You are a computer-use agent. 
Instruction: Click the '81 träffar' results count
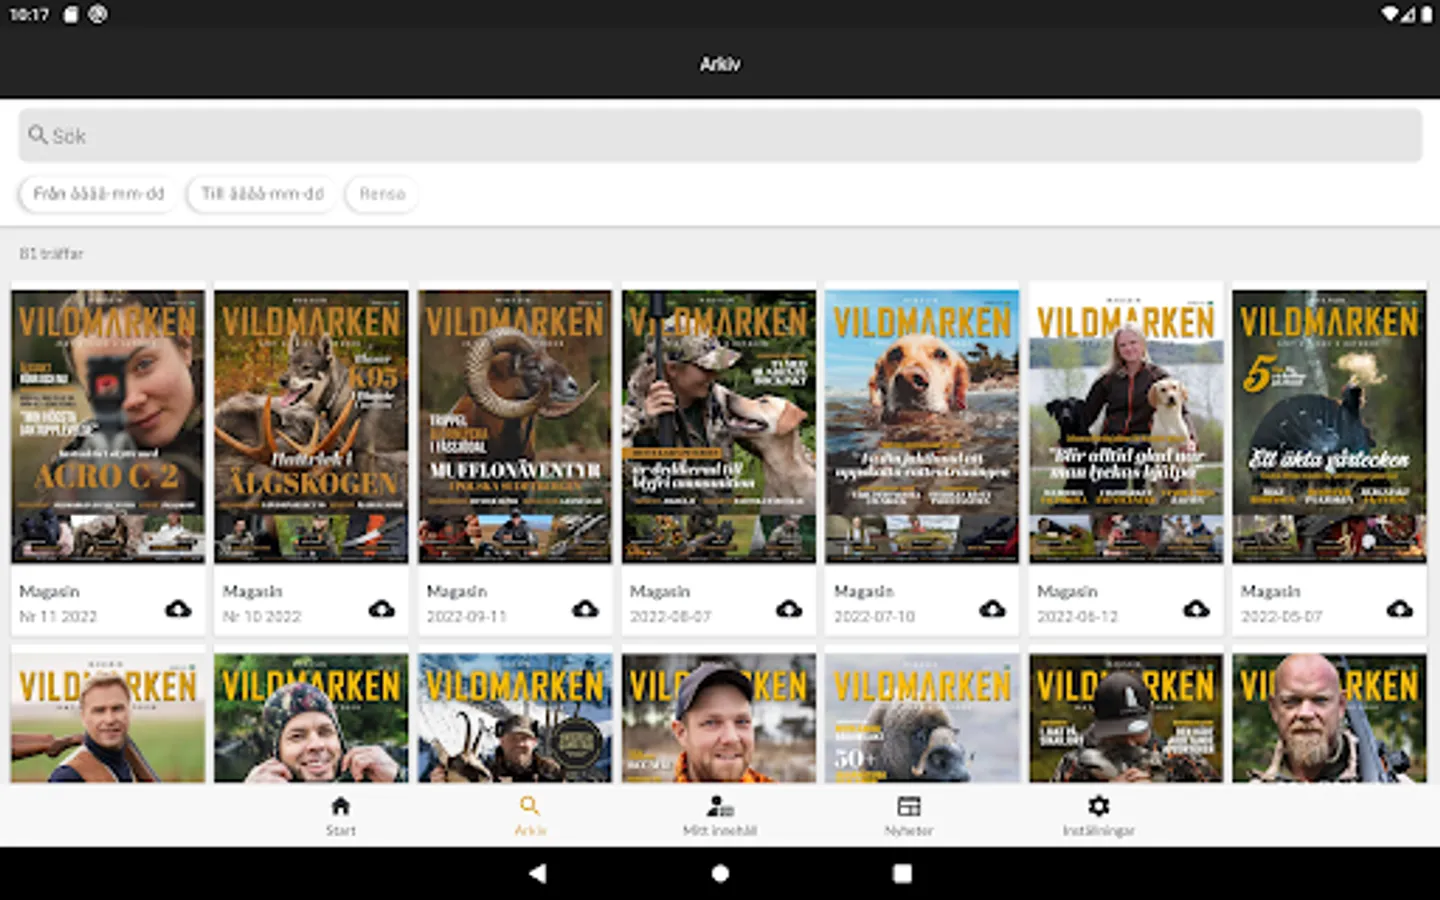tap(51, 254)
